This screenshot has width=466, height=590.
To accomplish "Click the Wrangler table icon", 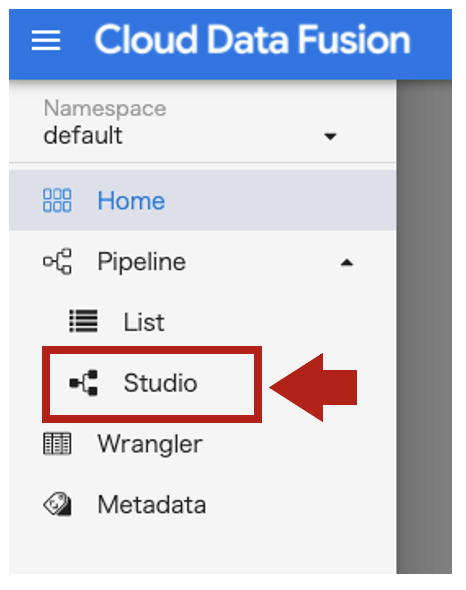I will pyautogui.click(x=57, y=444).
